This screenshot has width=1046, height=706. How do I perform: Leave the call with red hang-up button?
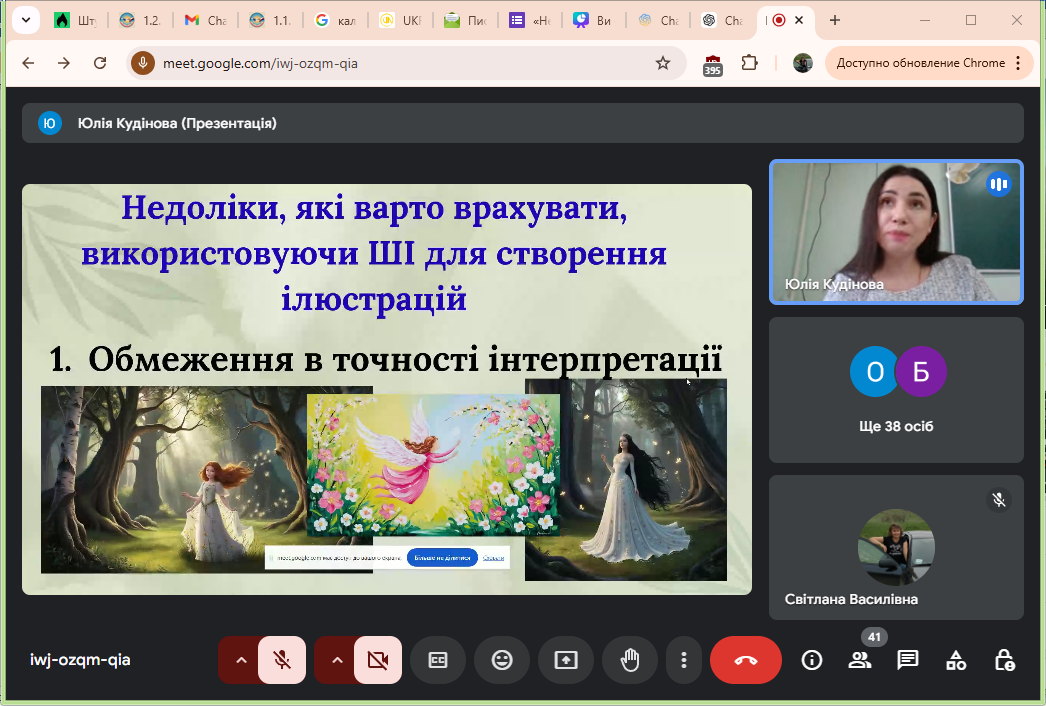point(745,660)
